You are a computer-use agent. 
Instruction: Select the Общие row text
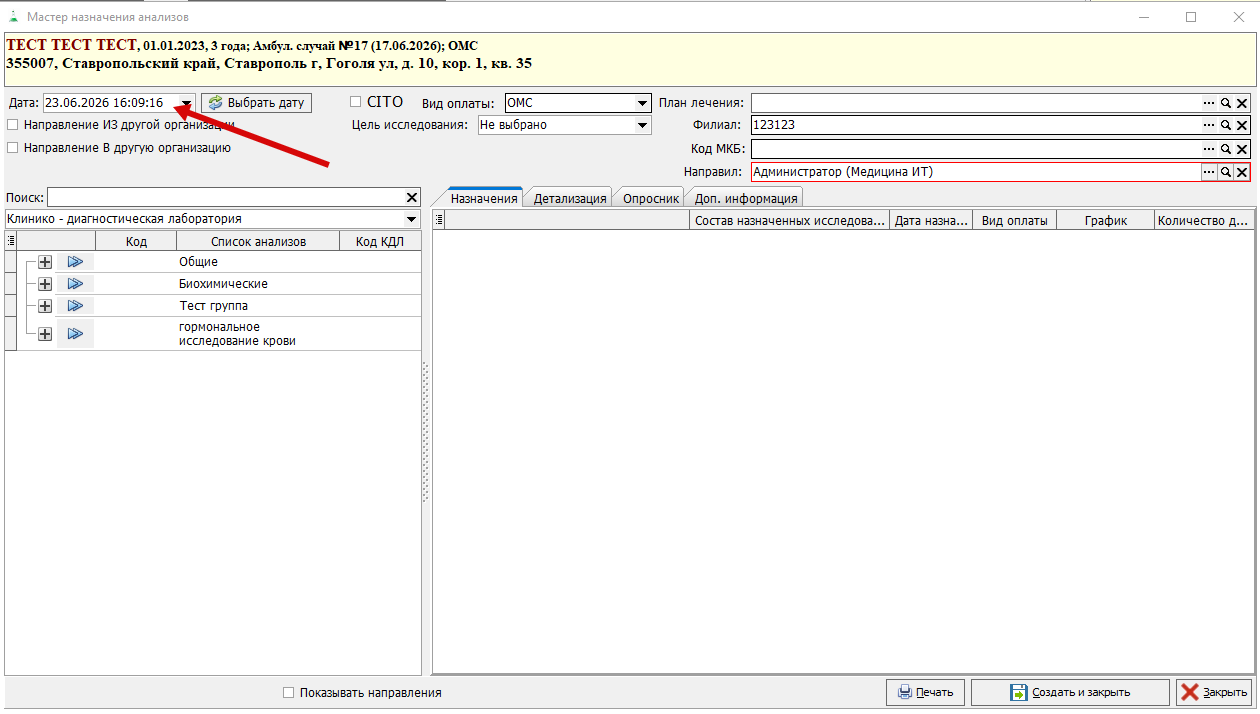coord(198,262)
